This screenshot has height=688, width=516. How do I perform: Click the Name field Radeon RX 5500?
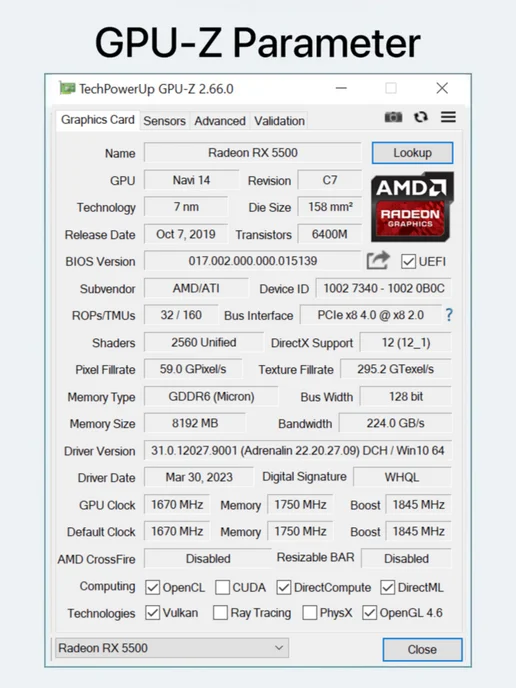pyautogui.click(x=253, y=153)
